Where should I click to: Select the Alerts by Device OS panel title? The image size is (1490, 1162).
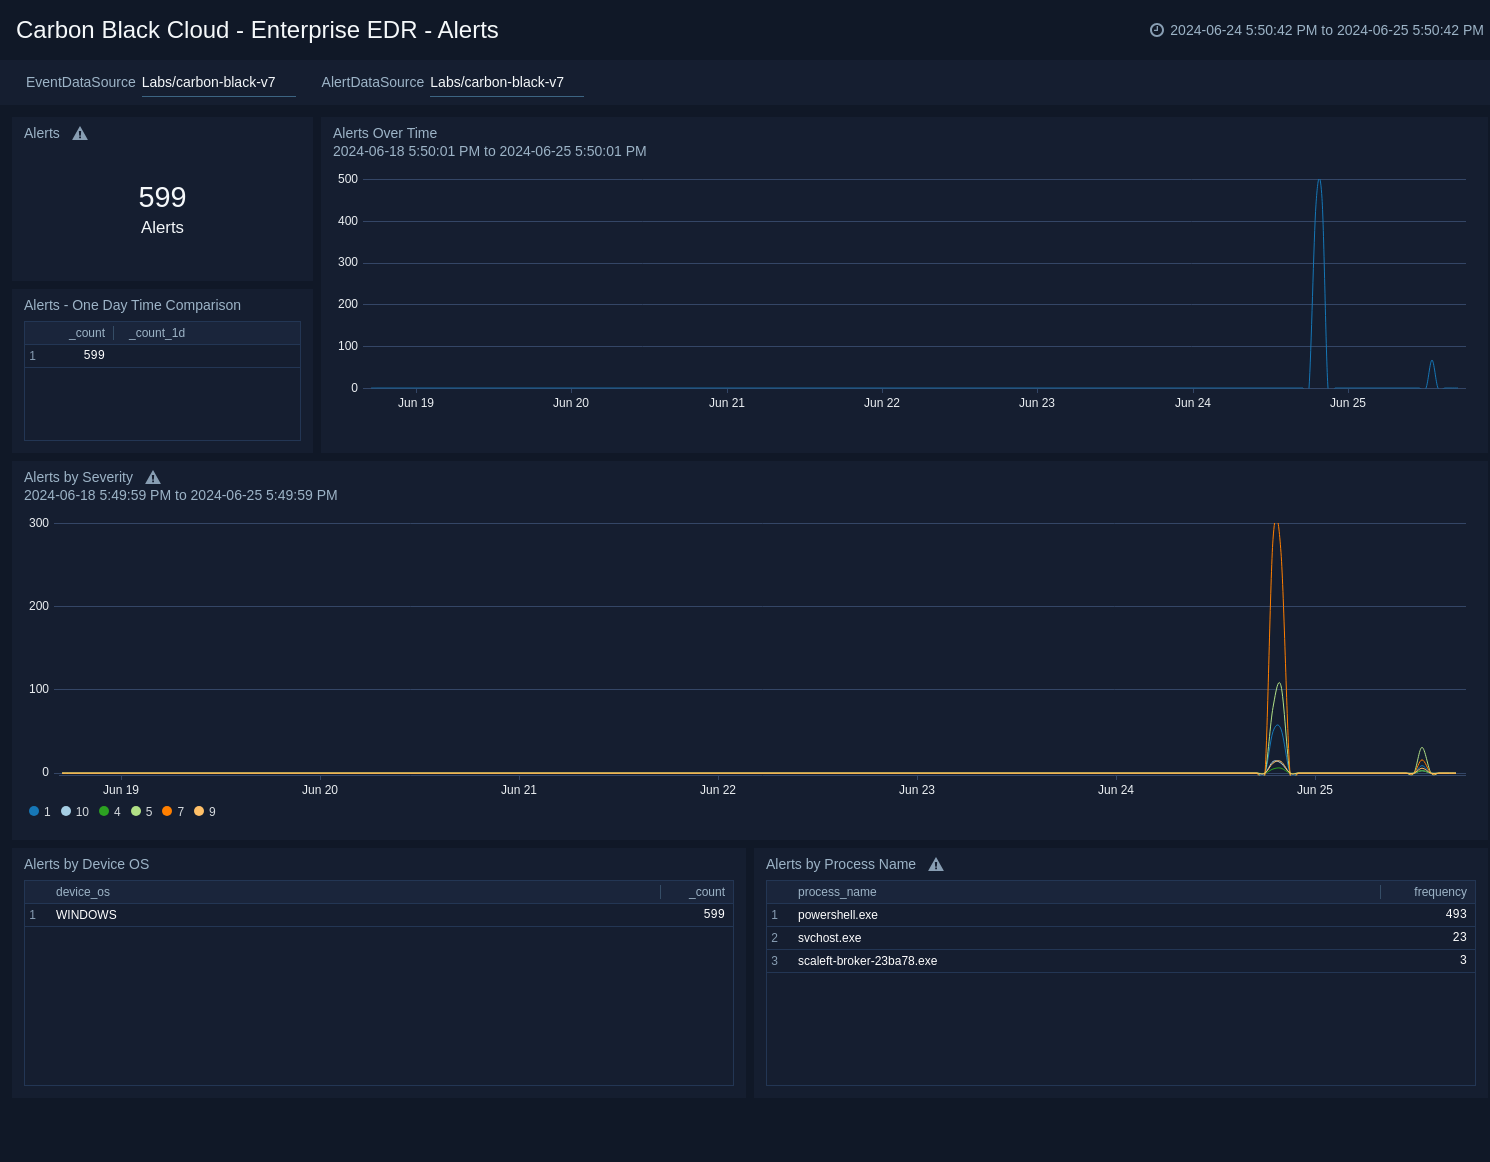(x=86, y=864)
